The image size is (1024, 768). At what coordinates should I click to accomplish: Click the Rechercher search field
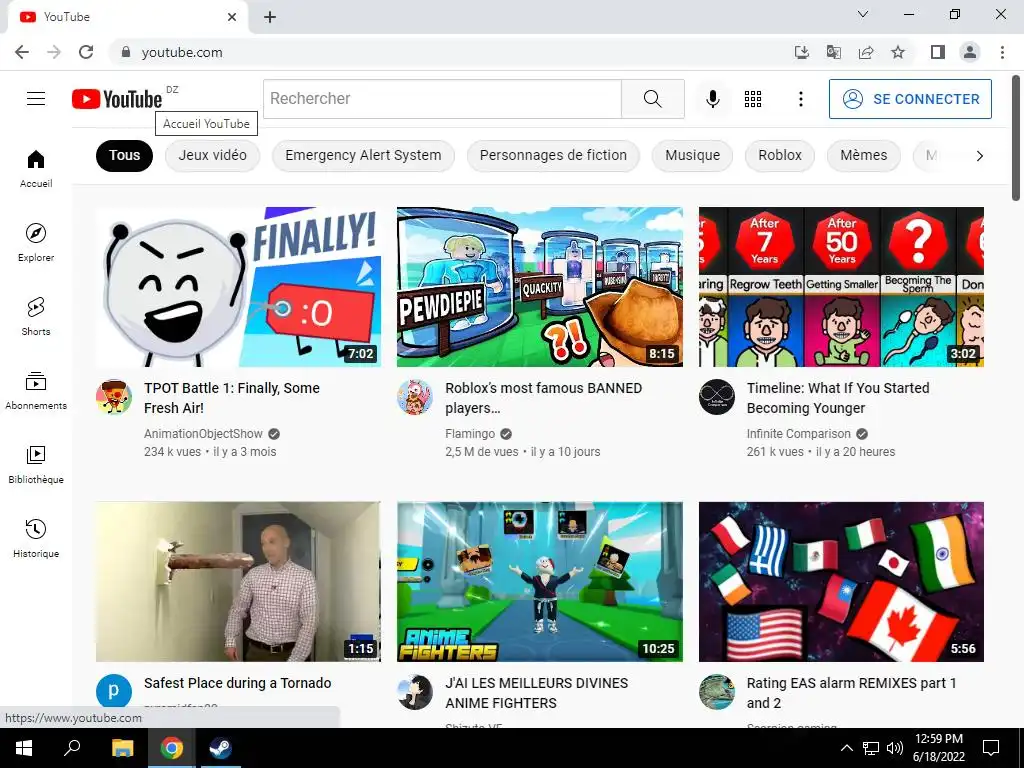pos(442,99)
